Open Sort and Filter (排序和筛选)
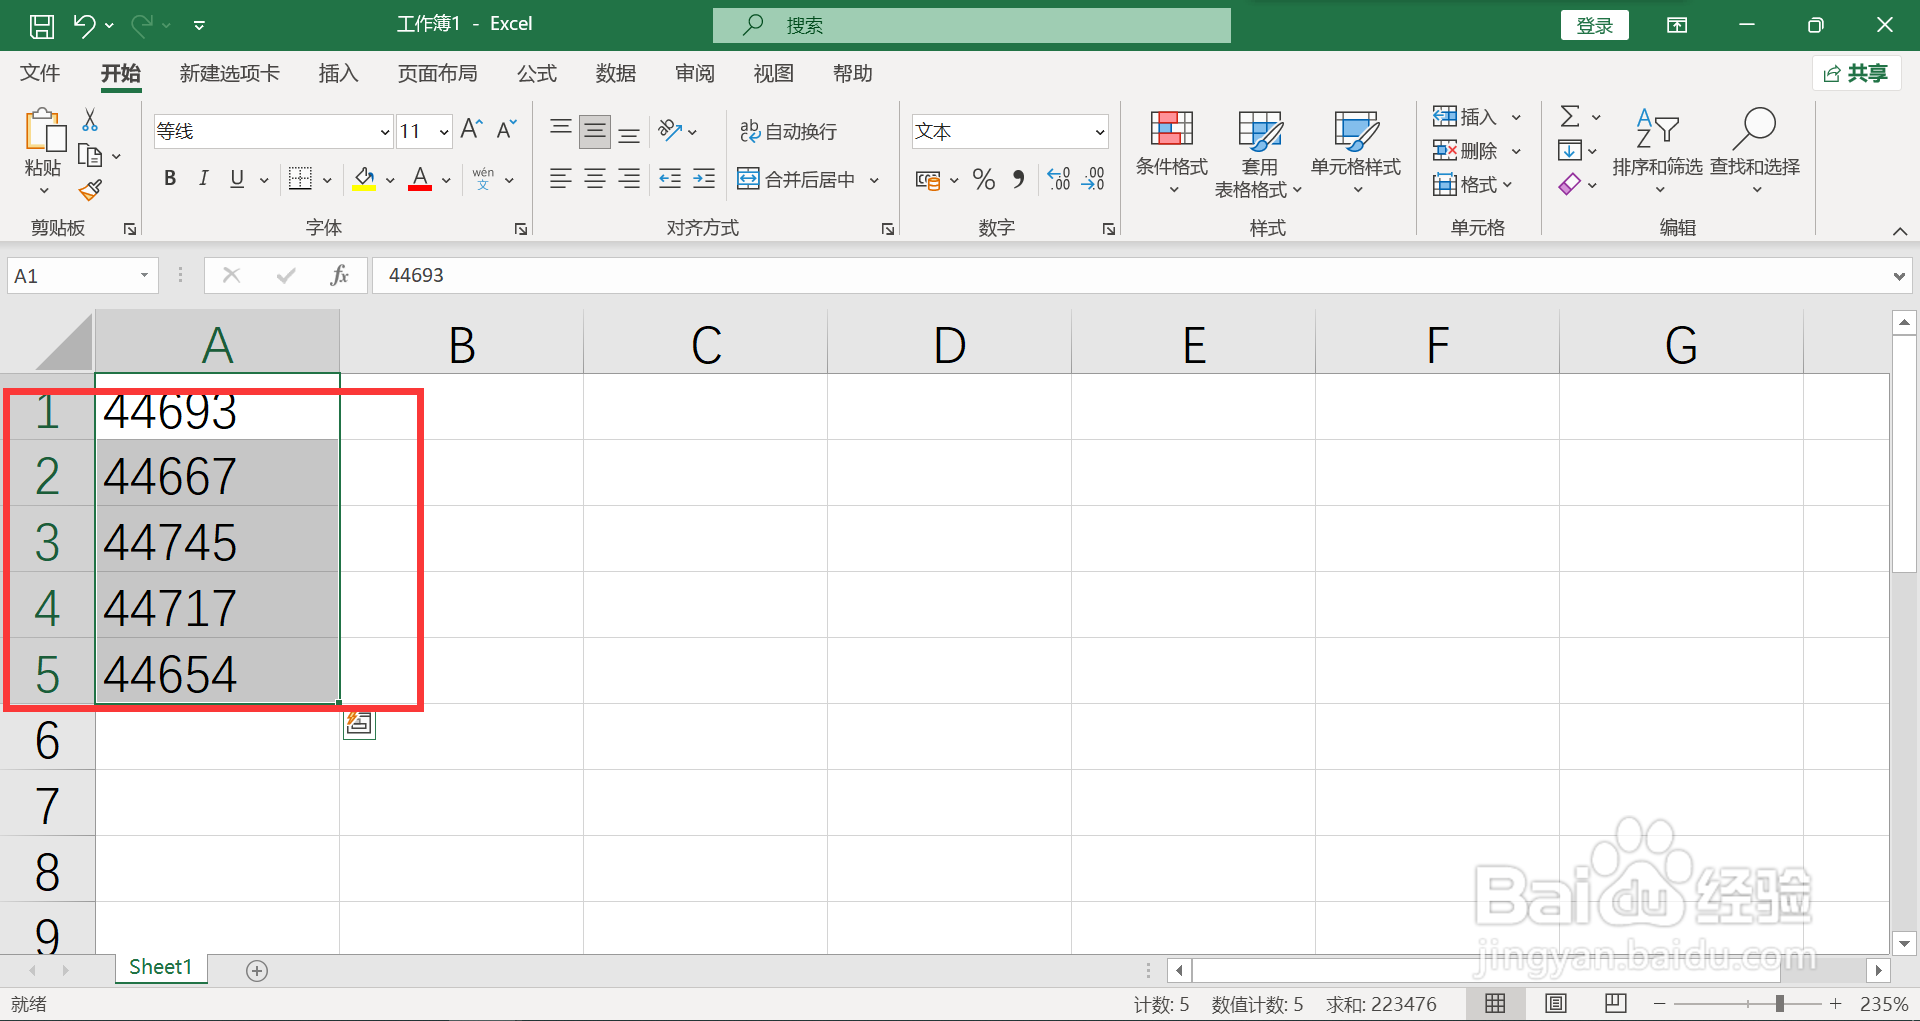This screenshot has height=1021, width=1920. (x=1657, y=150)
